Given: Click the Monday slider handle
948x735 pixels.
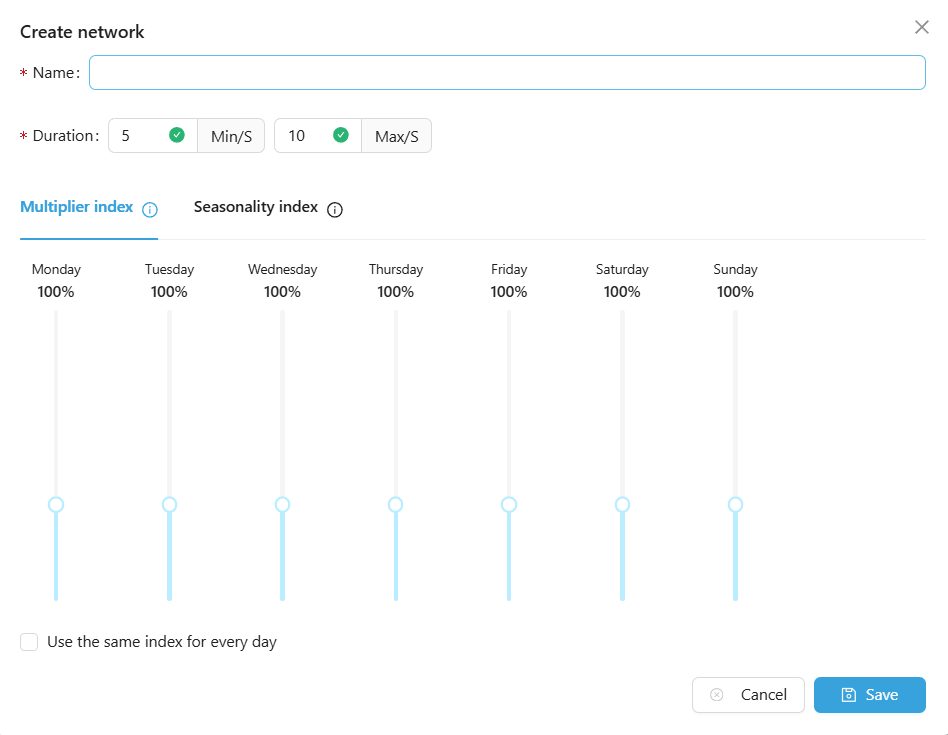Looking at the screenshot, I should [56, 504].
